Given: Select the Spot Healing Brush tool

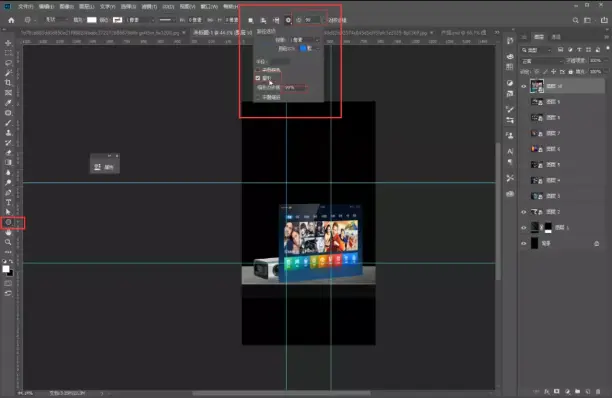Looking at the screenshot, I should [x=8, y=113].
